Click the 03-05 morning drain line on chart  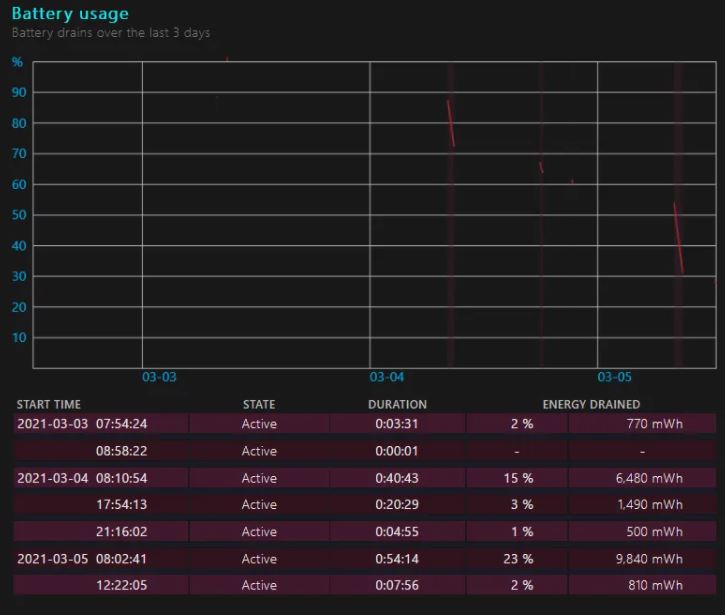678,238
